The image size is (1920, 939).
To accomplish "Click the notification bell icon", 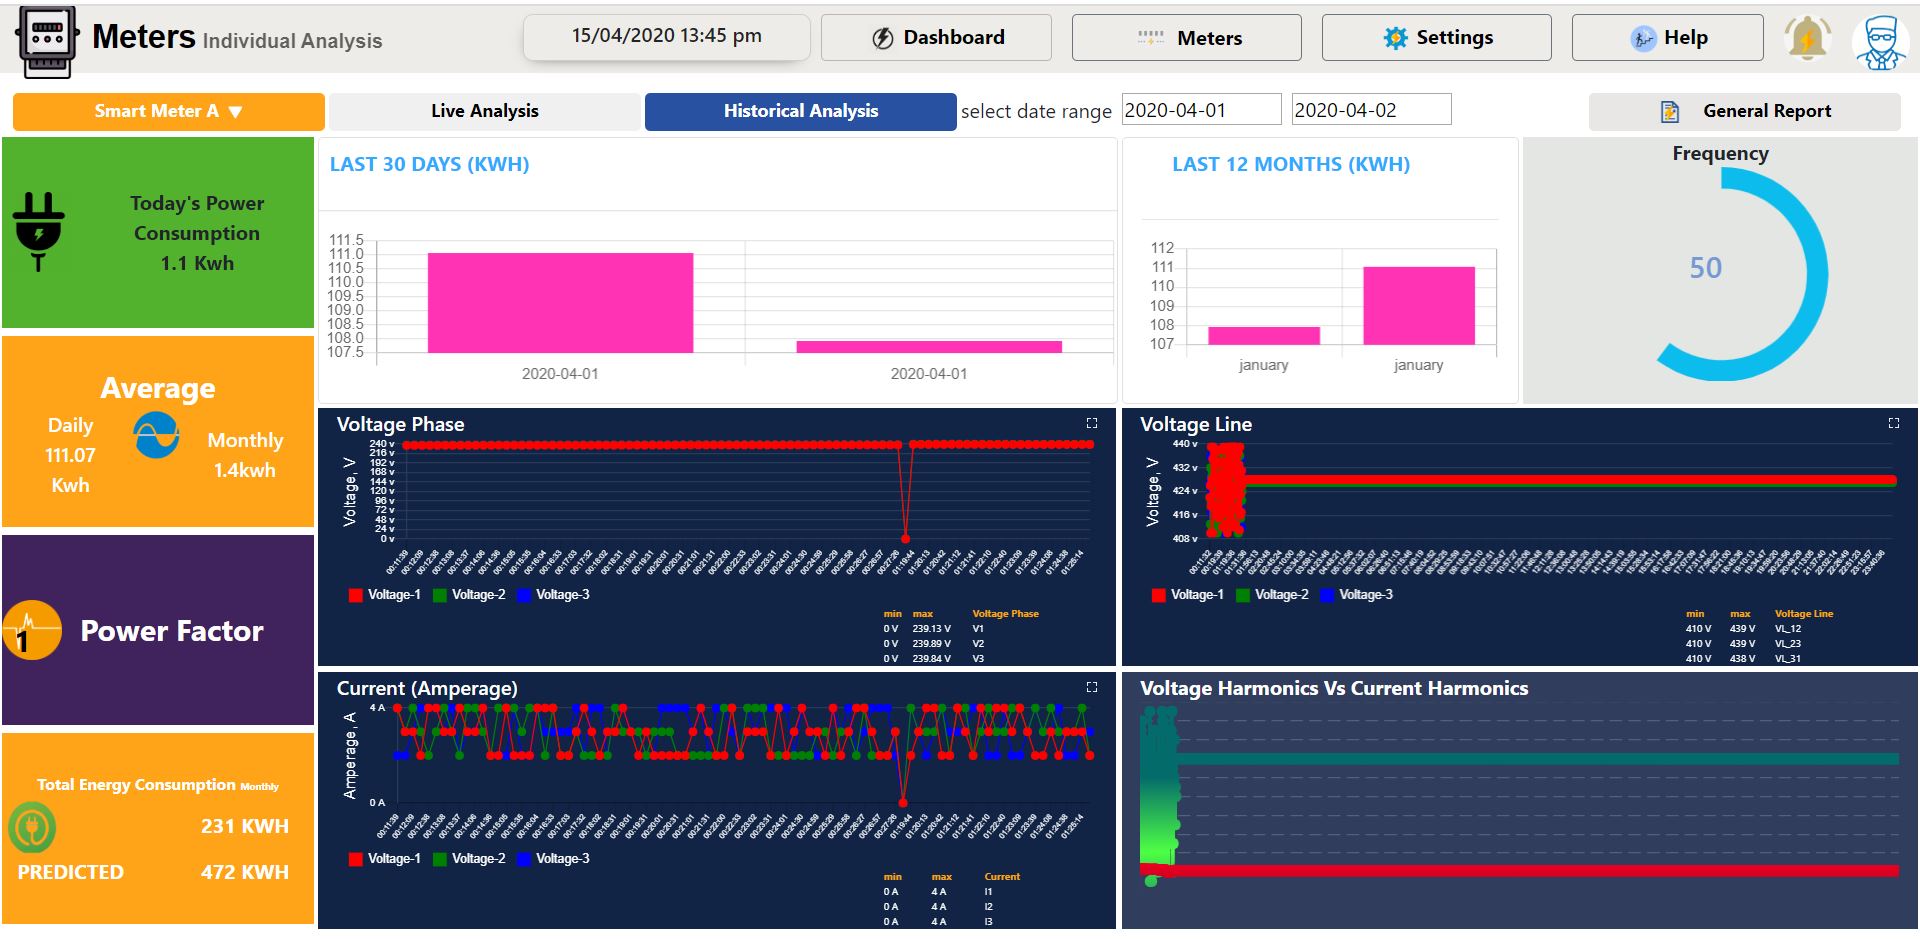I will (x=1807, y=39).
